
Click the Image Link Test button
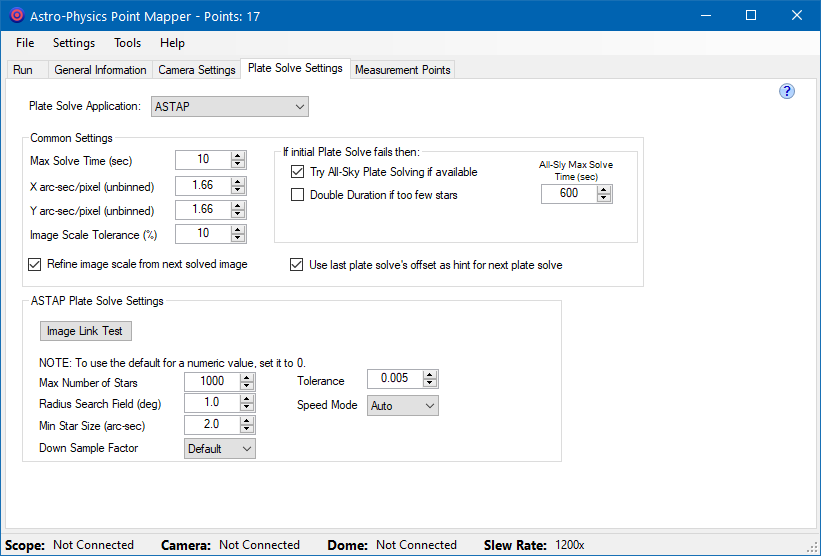[86, 331]
